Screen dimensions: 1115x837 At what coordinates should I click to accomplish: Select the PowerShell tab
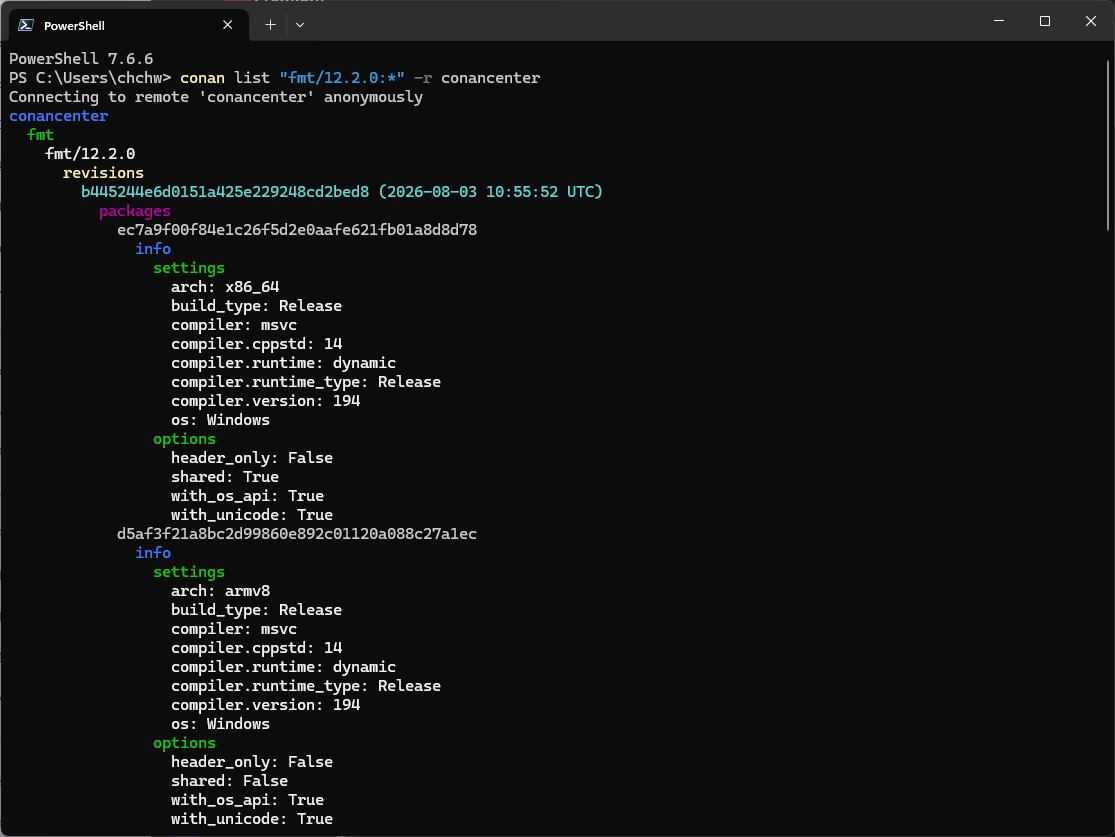pos(129,25)
